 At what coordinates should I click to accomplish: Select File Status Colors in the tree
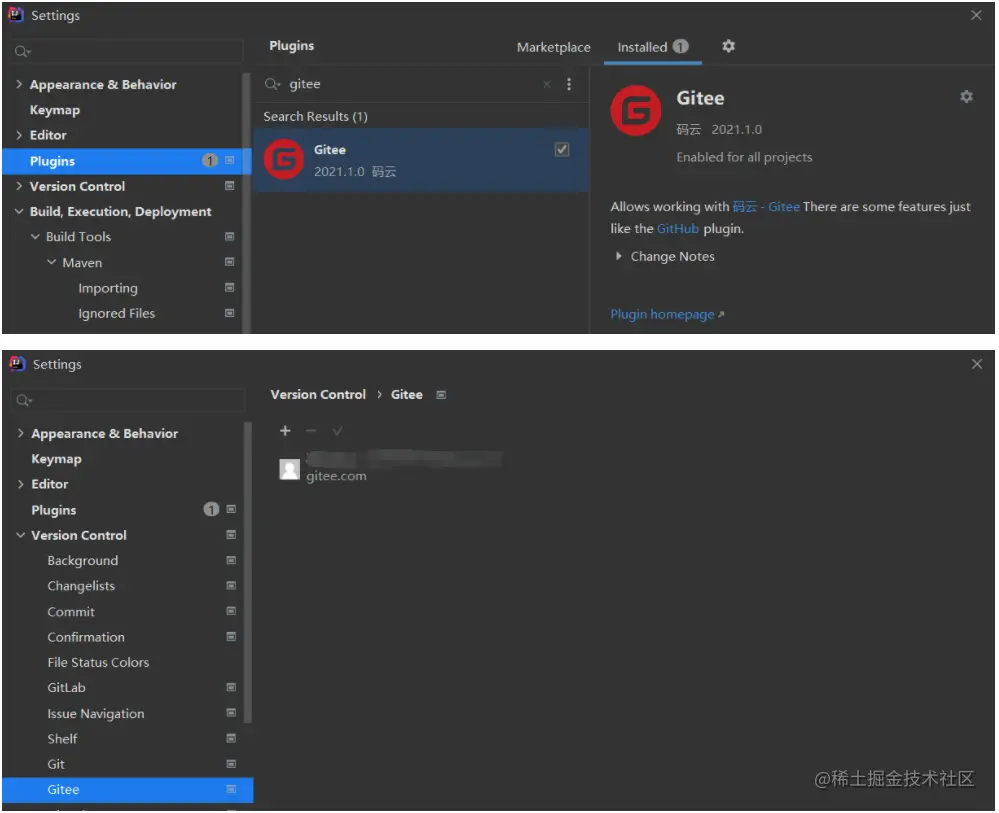click(98, 662)
